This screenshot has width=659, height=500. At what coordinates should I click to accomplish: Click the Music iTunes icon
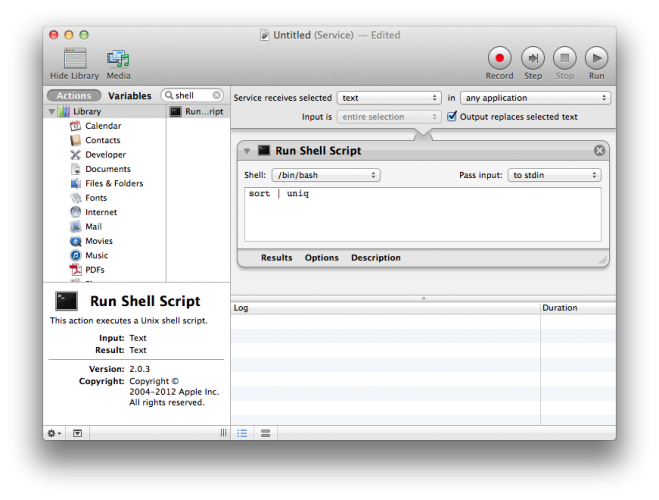pyautogui.click(x=76, y=255)
